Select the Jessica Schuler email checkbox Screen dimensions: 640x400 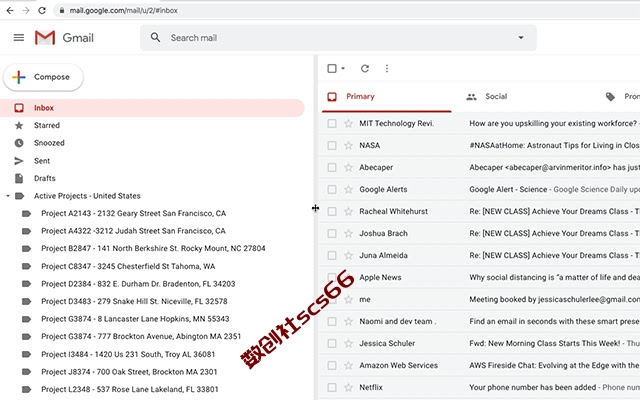pyautogui.click(x=332, y=344)
